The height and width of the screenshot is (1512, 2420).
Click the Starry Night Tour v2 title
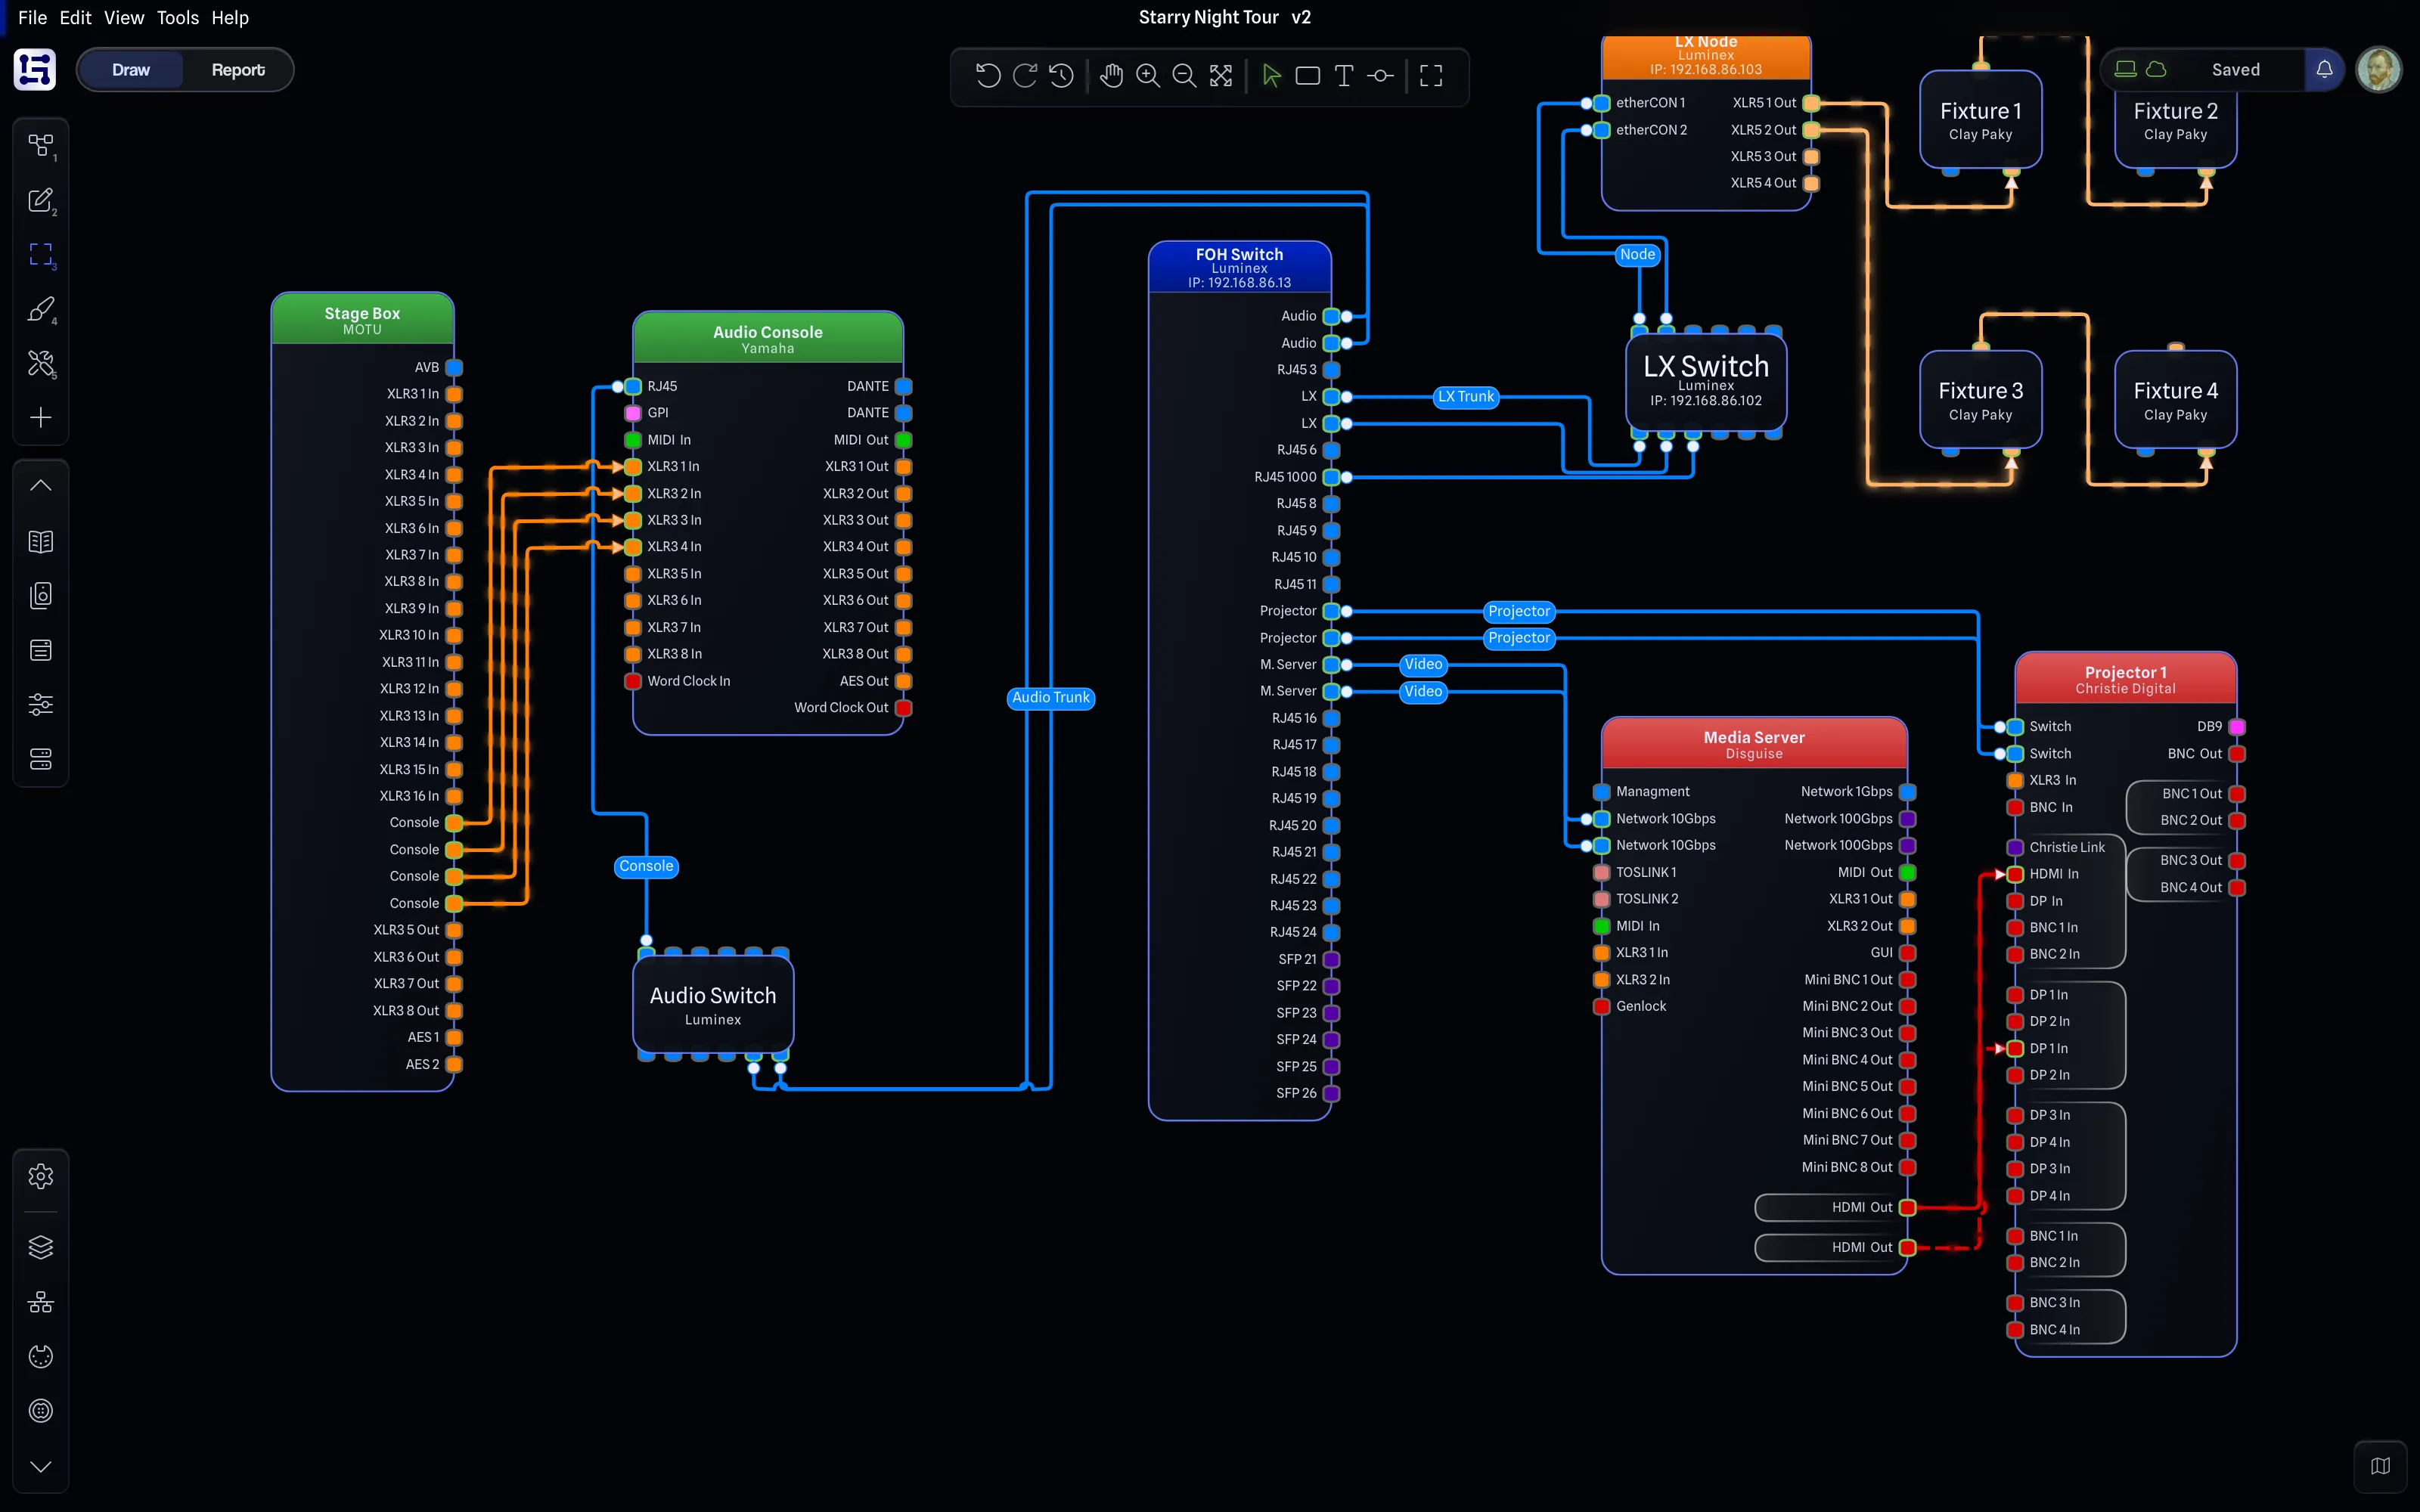(1224, 17)
